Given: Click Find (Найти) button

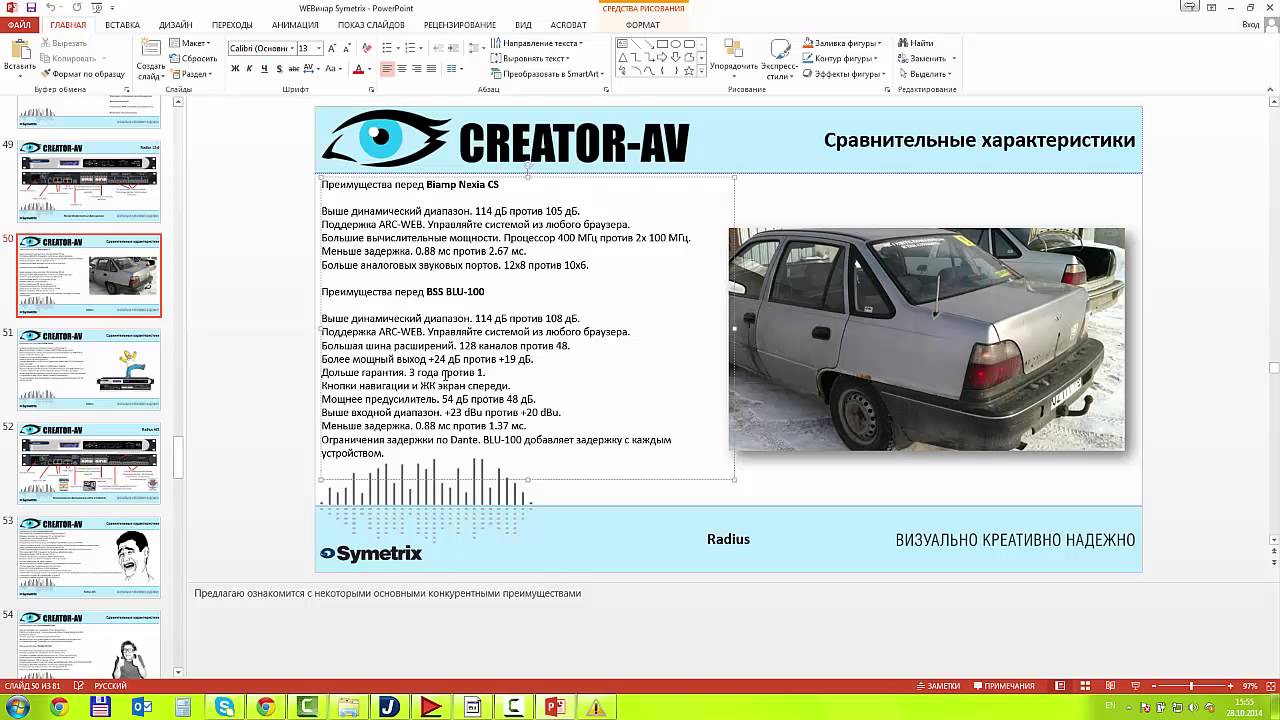Looking at the screenshot, I should (915, 44).
